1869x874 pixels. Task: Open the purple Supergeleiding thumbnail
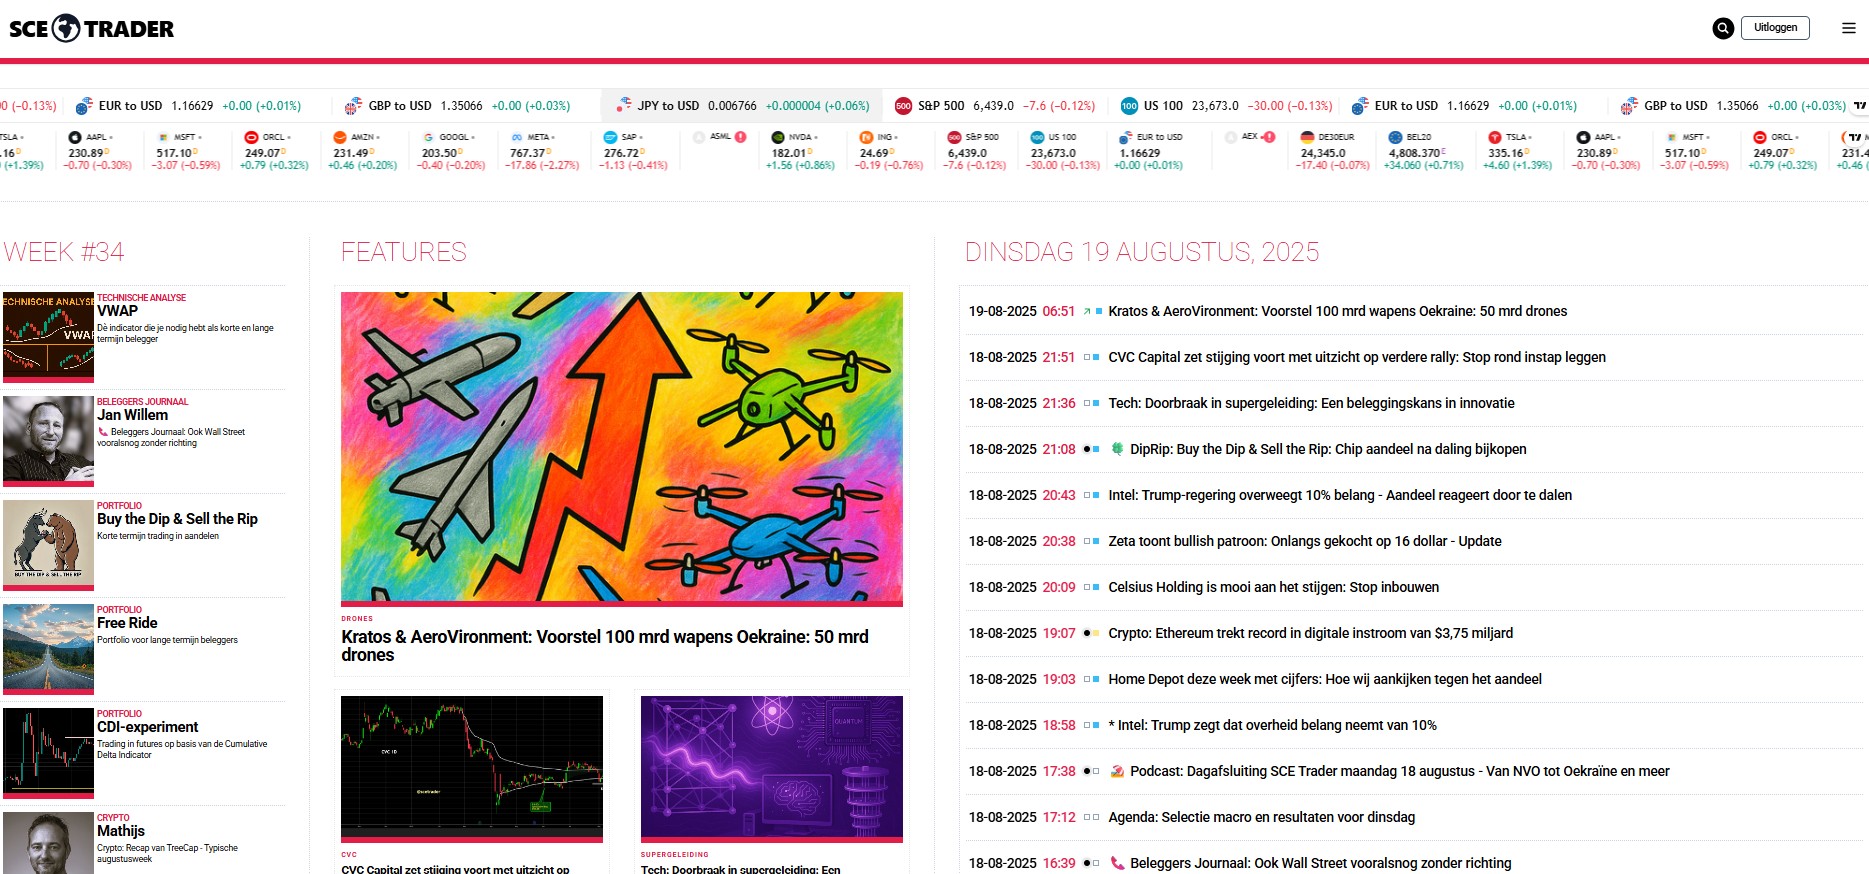(x=772, y=767)
